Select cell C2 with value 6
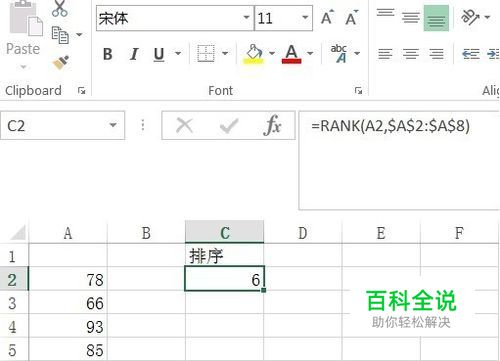500x361 pixels. point(224,279)
